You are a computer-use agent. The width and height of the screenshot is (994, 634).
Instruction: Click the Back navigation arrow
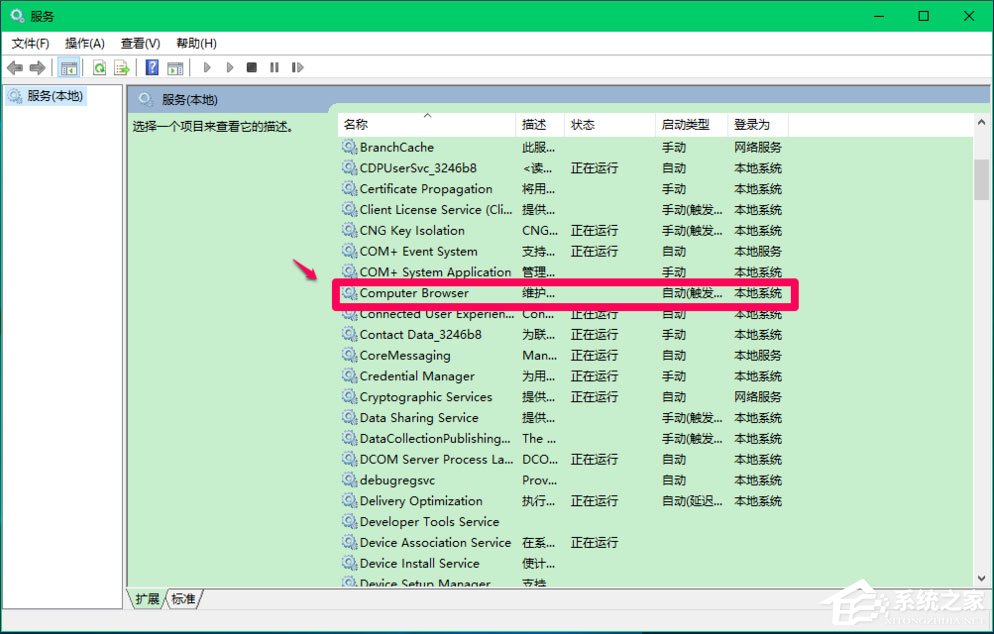(15, 67)
